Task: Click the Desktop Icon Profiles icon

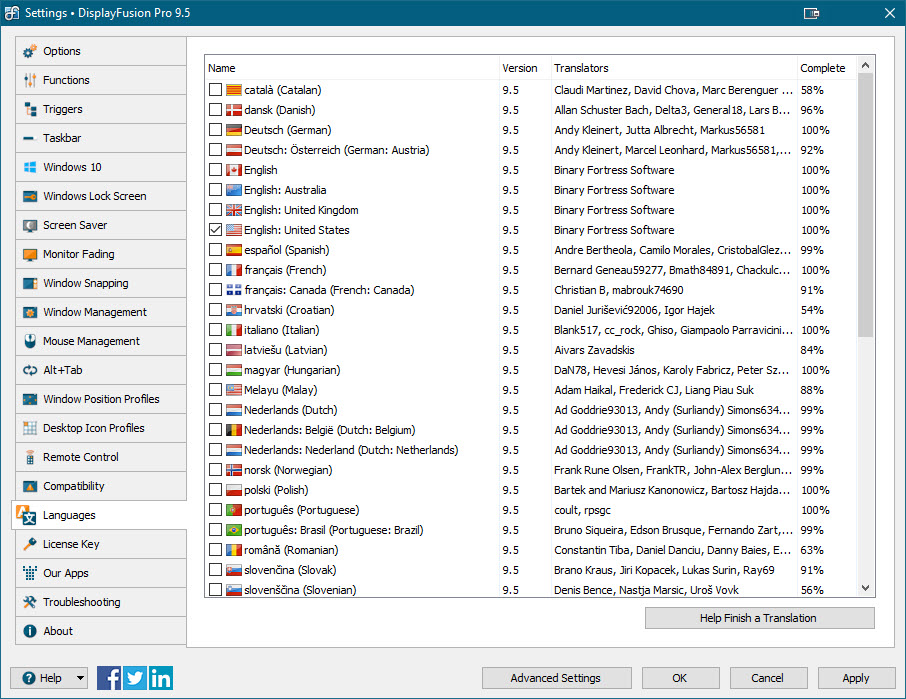Action: (x=30, y=428)
